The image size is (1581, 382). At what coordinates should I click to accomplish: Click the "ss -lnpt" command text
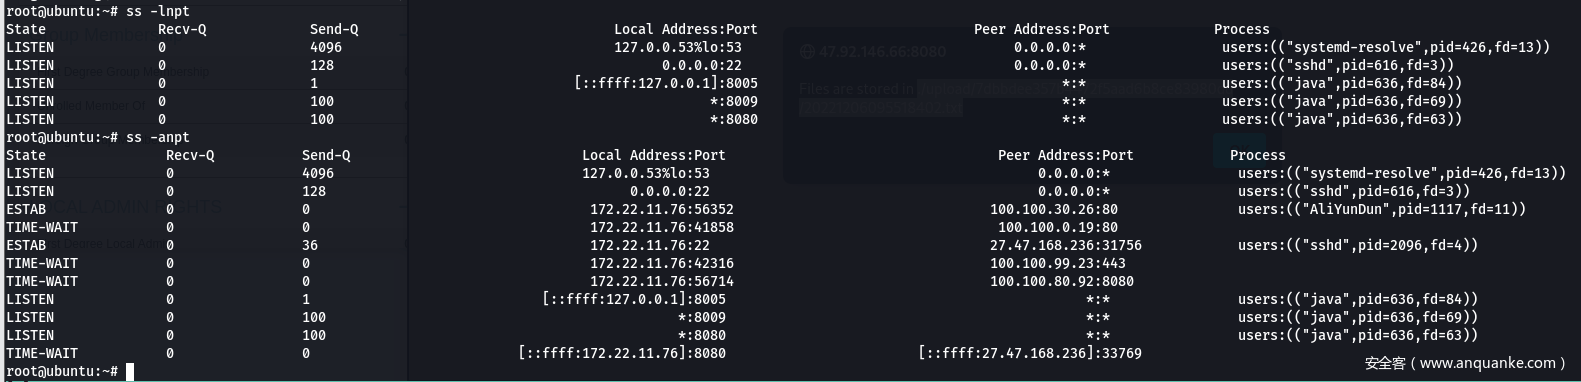(x=157, y=11)
